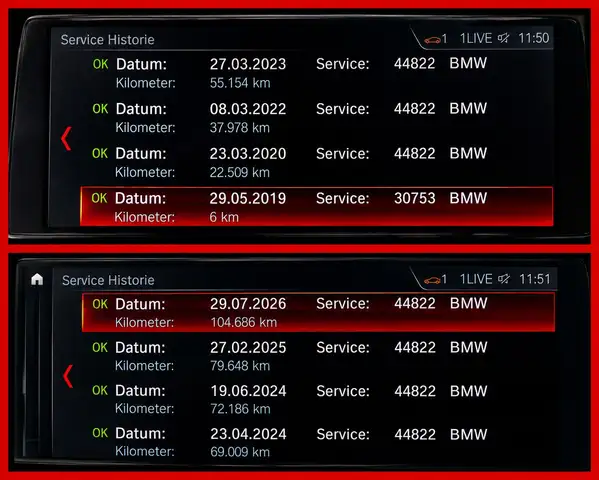Click Service Historie title in upper screen
Image resolution: width=599 pixels, height=480 pixels.
(107, 40)
